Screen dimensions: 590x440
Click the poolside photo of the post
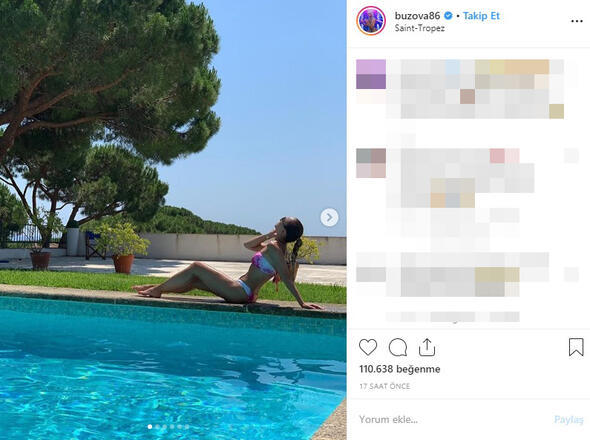point(173,220)
